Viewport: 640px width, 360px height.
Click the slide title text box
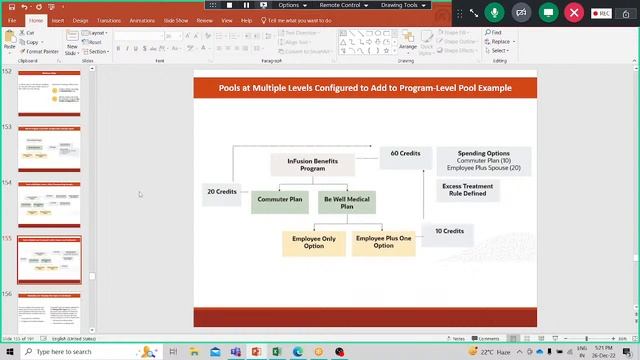coord(365,88)
